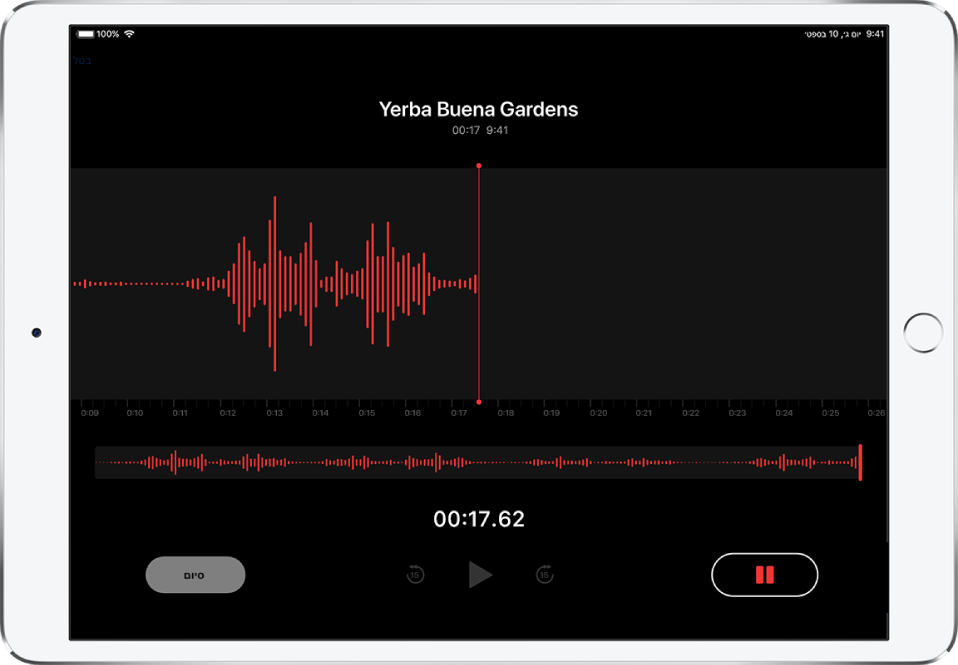Tap the 0:16 mark on the time ruler
958x665 pixels.
click(413, 413)
